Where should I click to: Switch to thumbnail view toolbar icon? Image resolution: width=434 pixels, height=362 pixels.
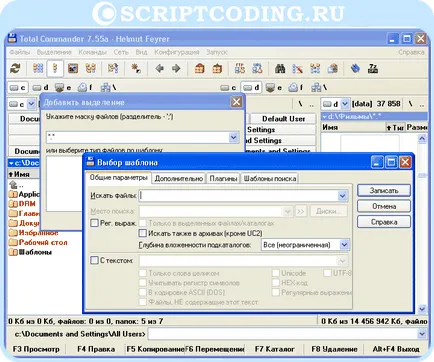click(x=73, y=69)
